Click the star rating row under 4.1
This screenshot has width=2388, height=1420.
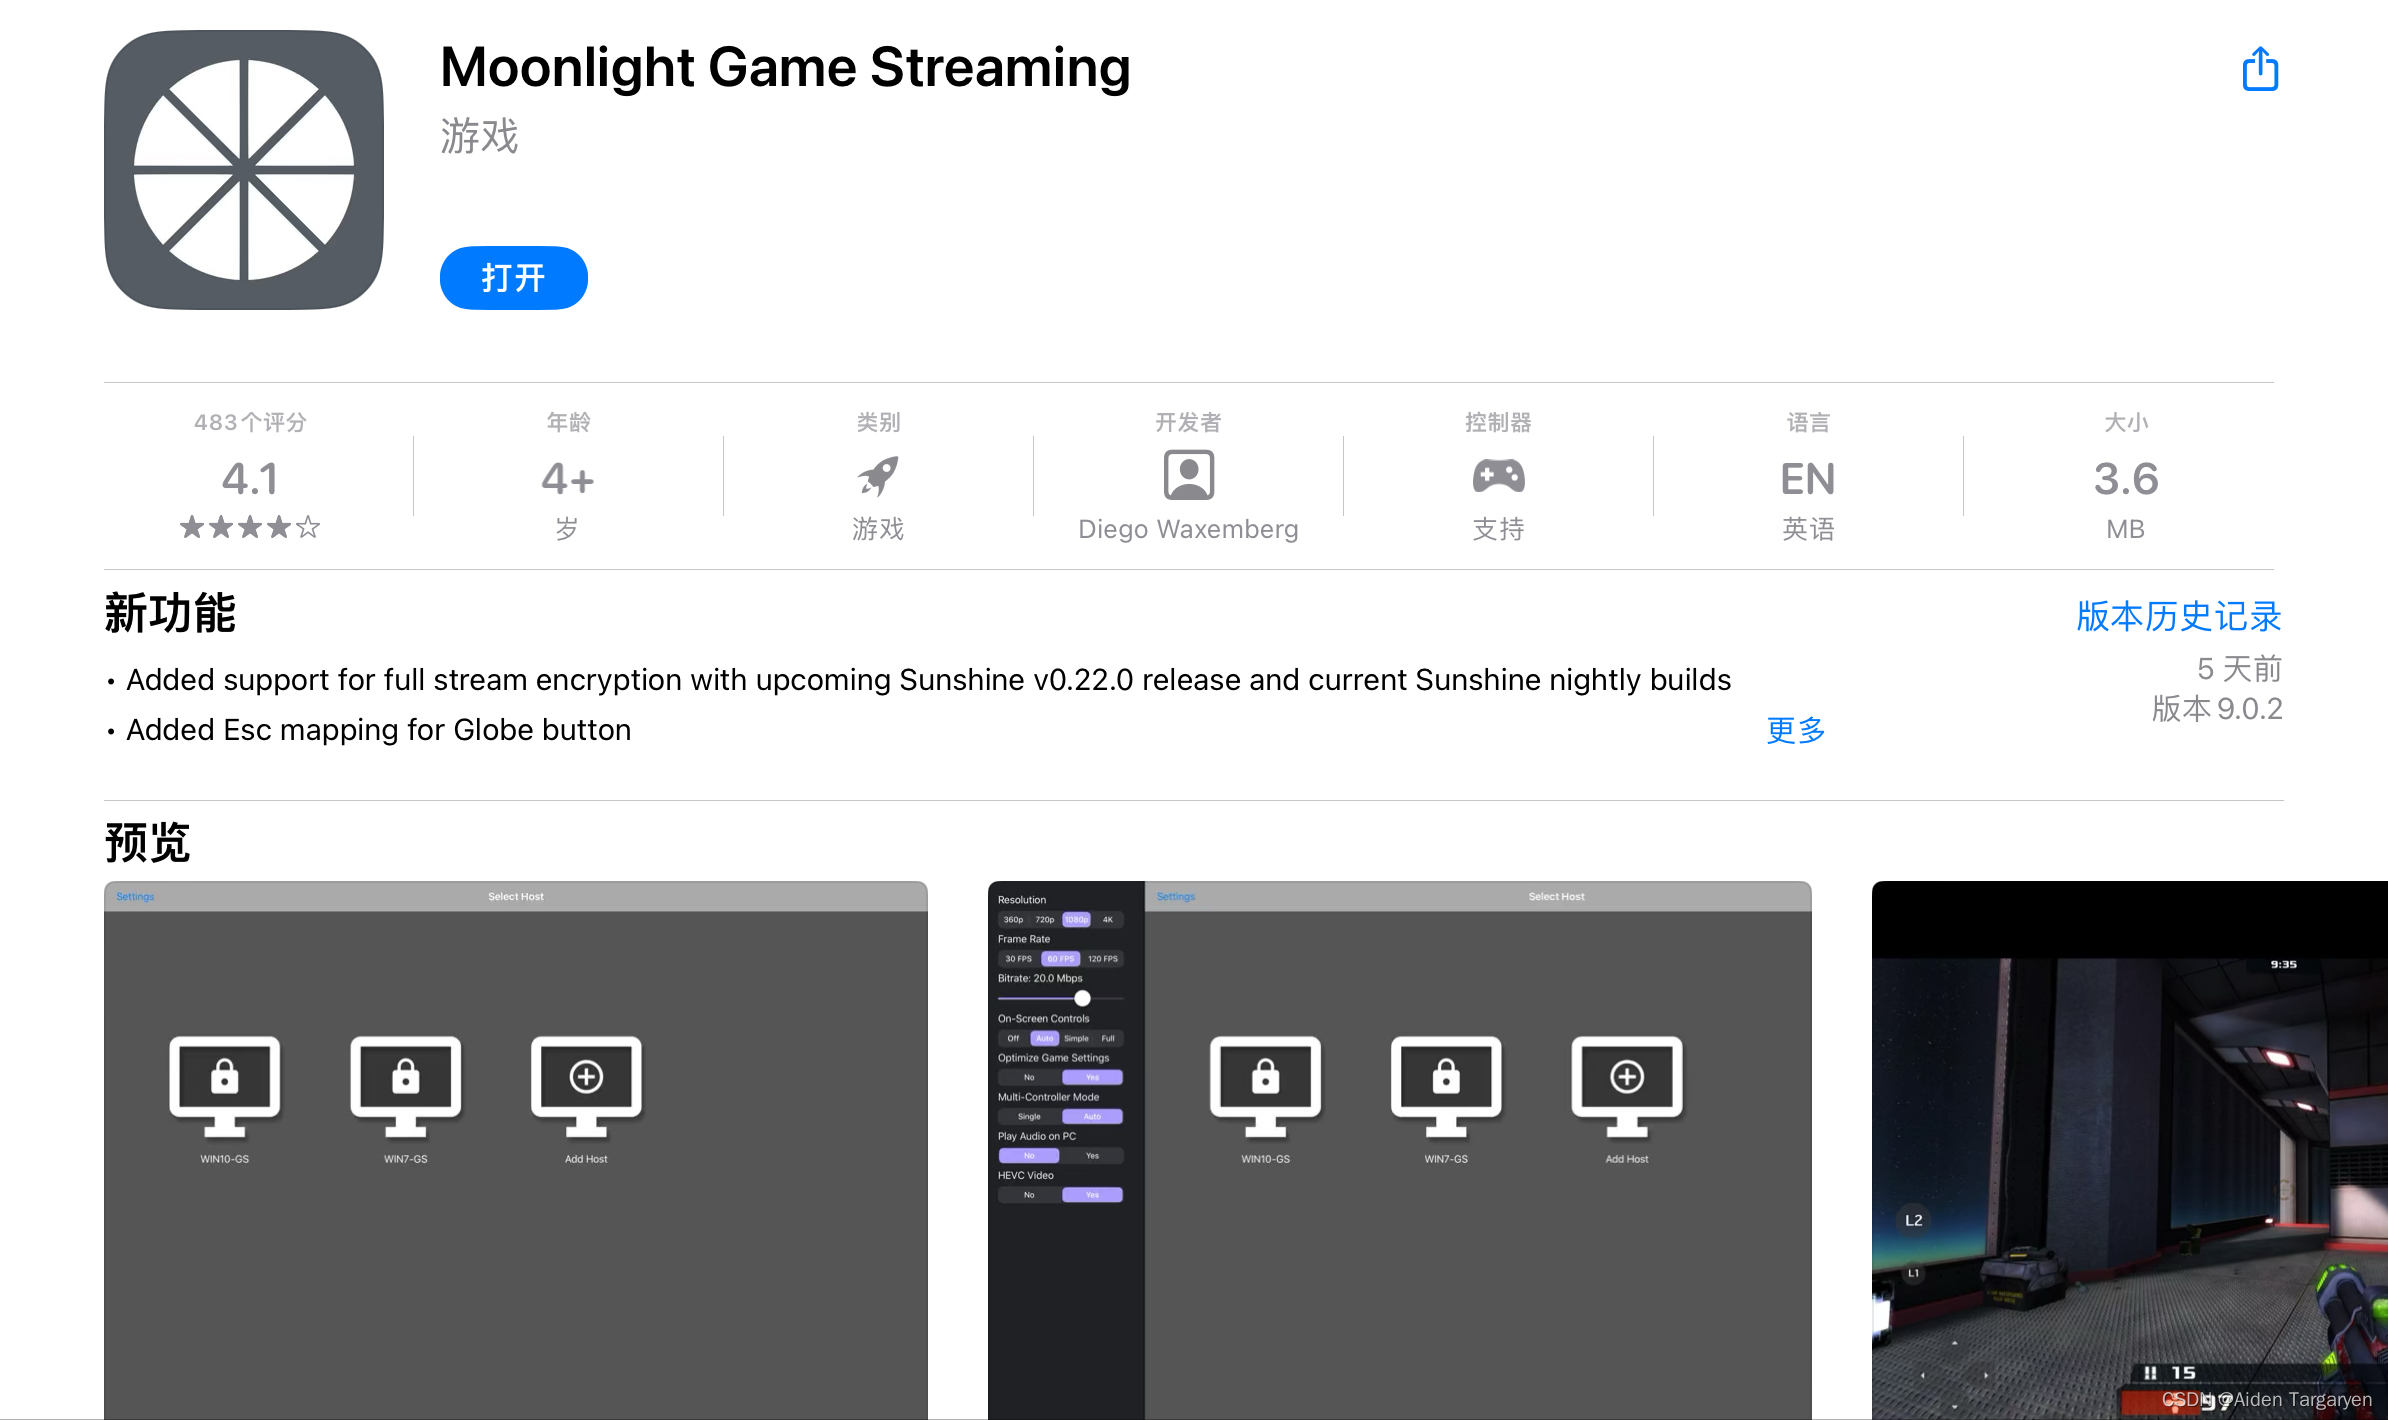[x=250, y=527]
